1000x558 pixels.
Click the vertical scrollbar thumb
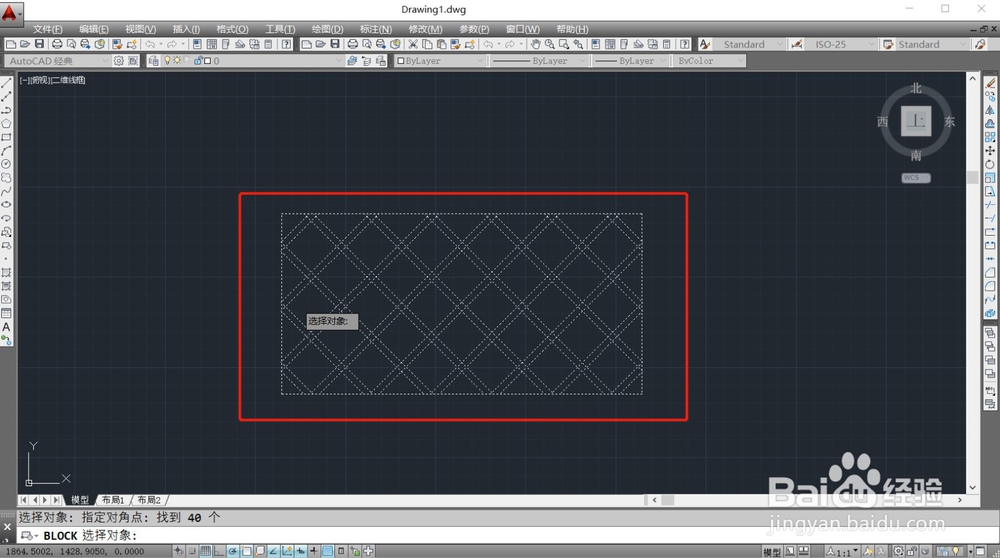click(x=972, y=177)
